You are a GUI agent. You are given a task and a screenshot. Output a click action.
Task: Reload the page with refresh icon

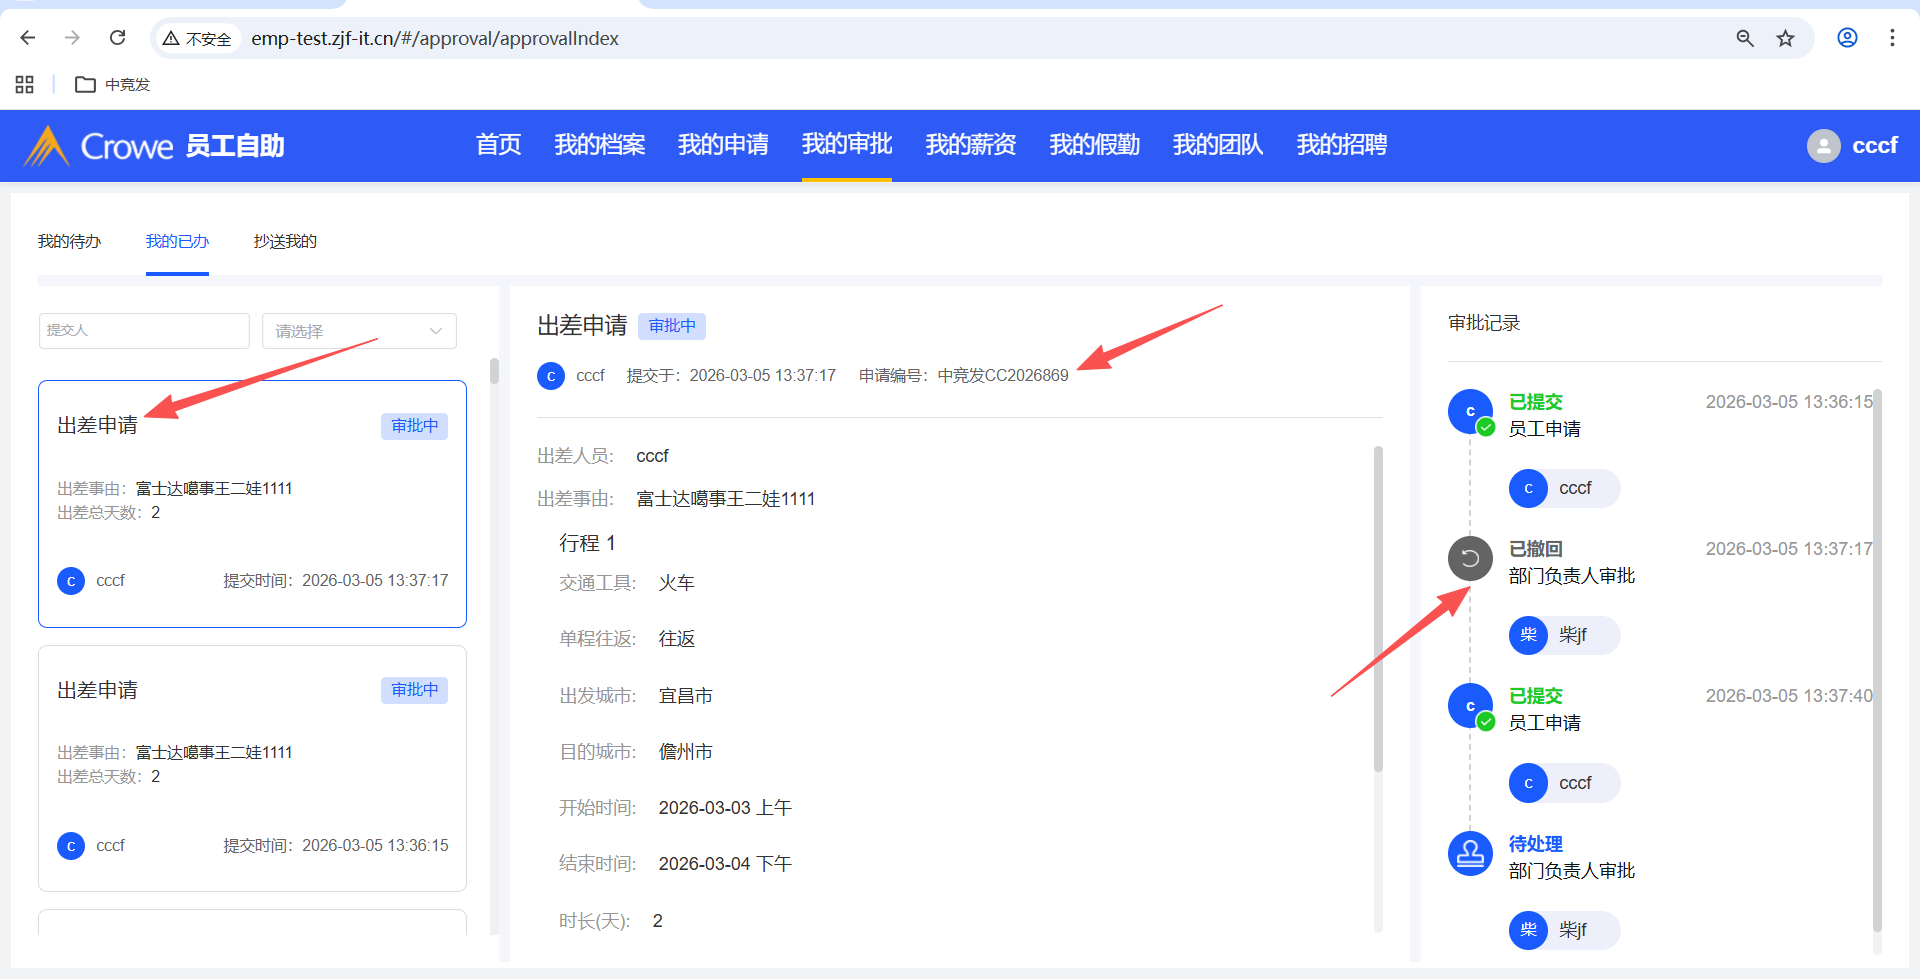(x=117, y=38)
